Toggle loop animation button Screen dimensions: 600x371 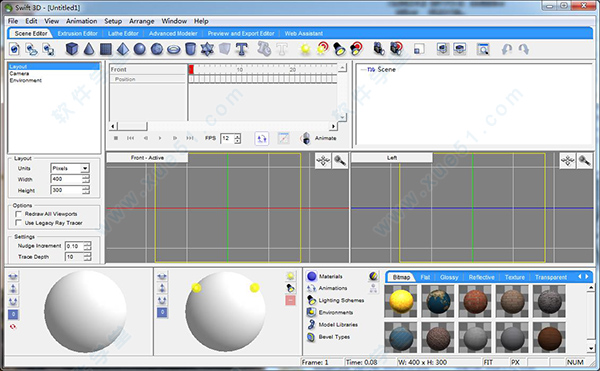(x=262, y=138)
